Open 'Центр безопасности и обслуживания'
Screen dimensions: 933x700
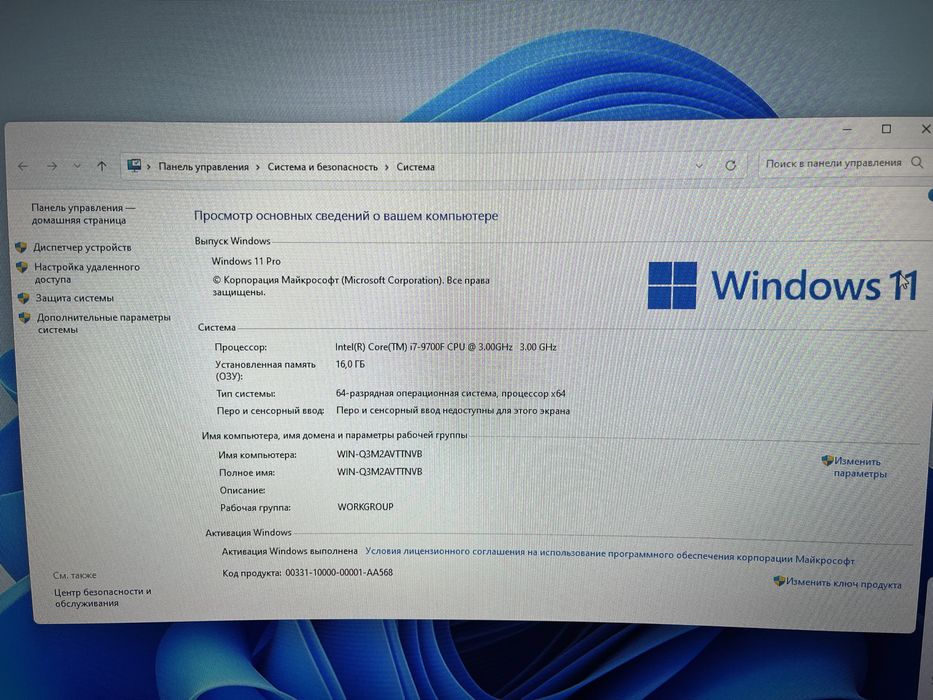click(x=102, y=597)
